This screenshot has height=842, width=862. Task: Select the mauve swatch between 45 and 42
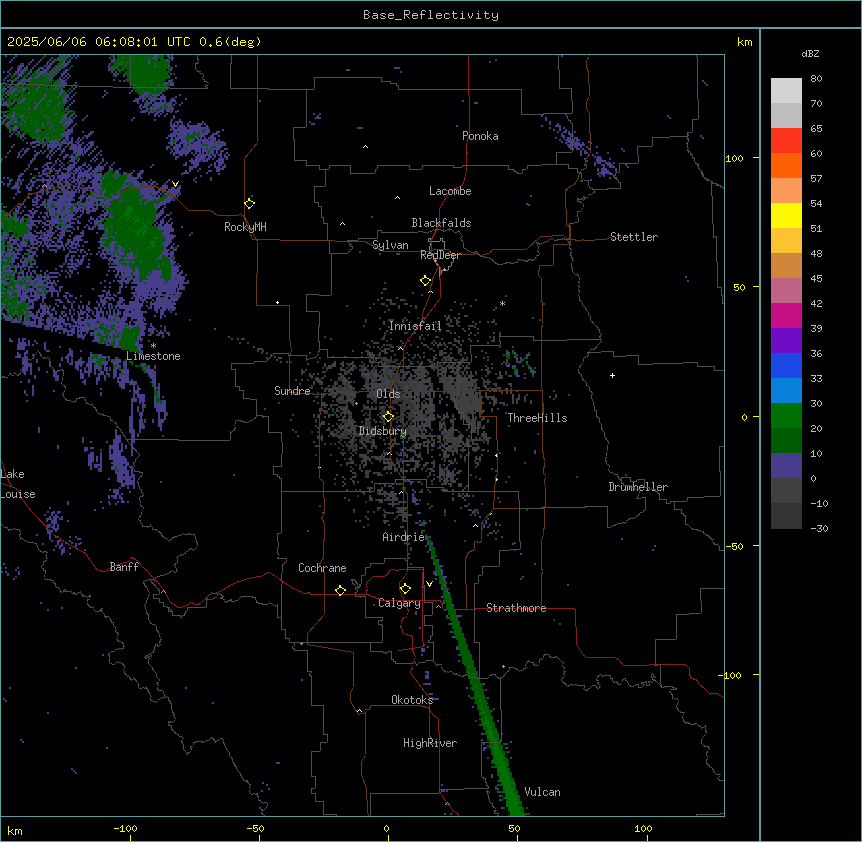[786, 291]
